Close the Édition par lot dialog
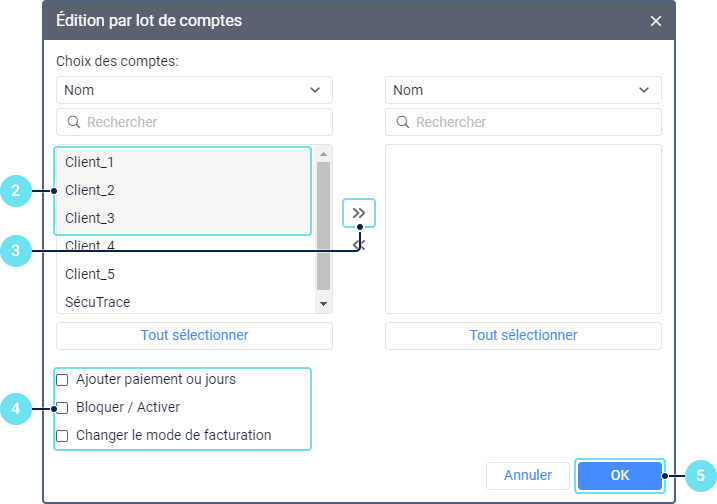The width and height of the screenshot is (717, 504). pyautogui.click(x=656, y=21)
